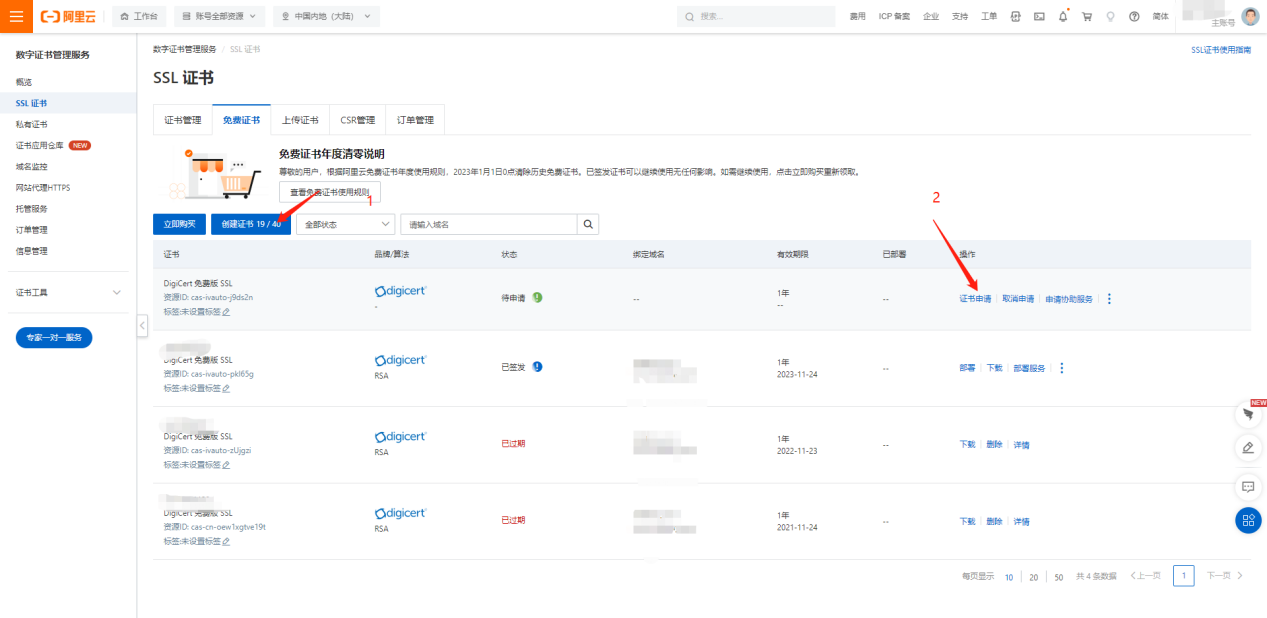Viewport: 1267px width, 618px height.
Task: Open SSL证书使用指南 link
Action: (1220, 49)
